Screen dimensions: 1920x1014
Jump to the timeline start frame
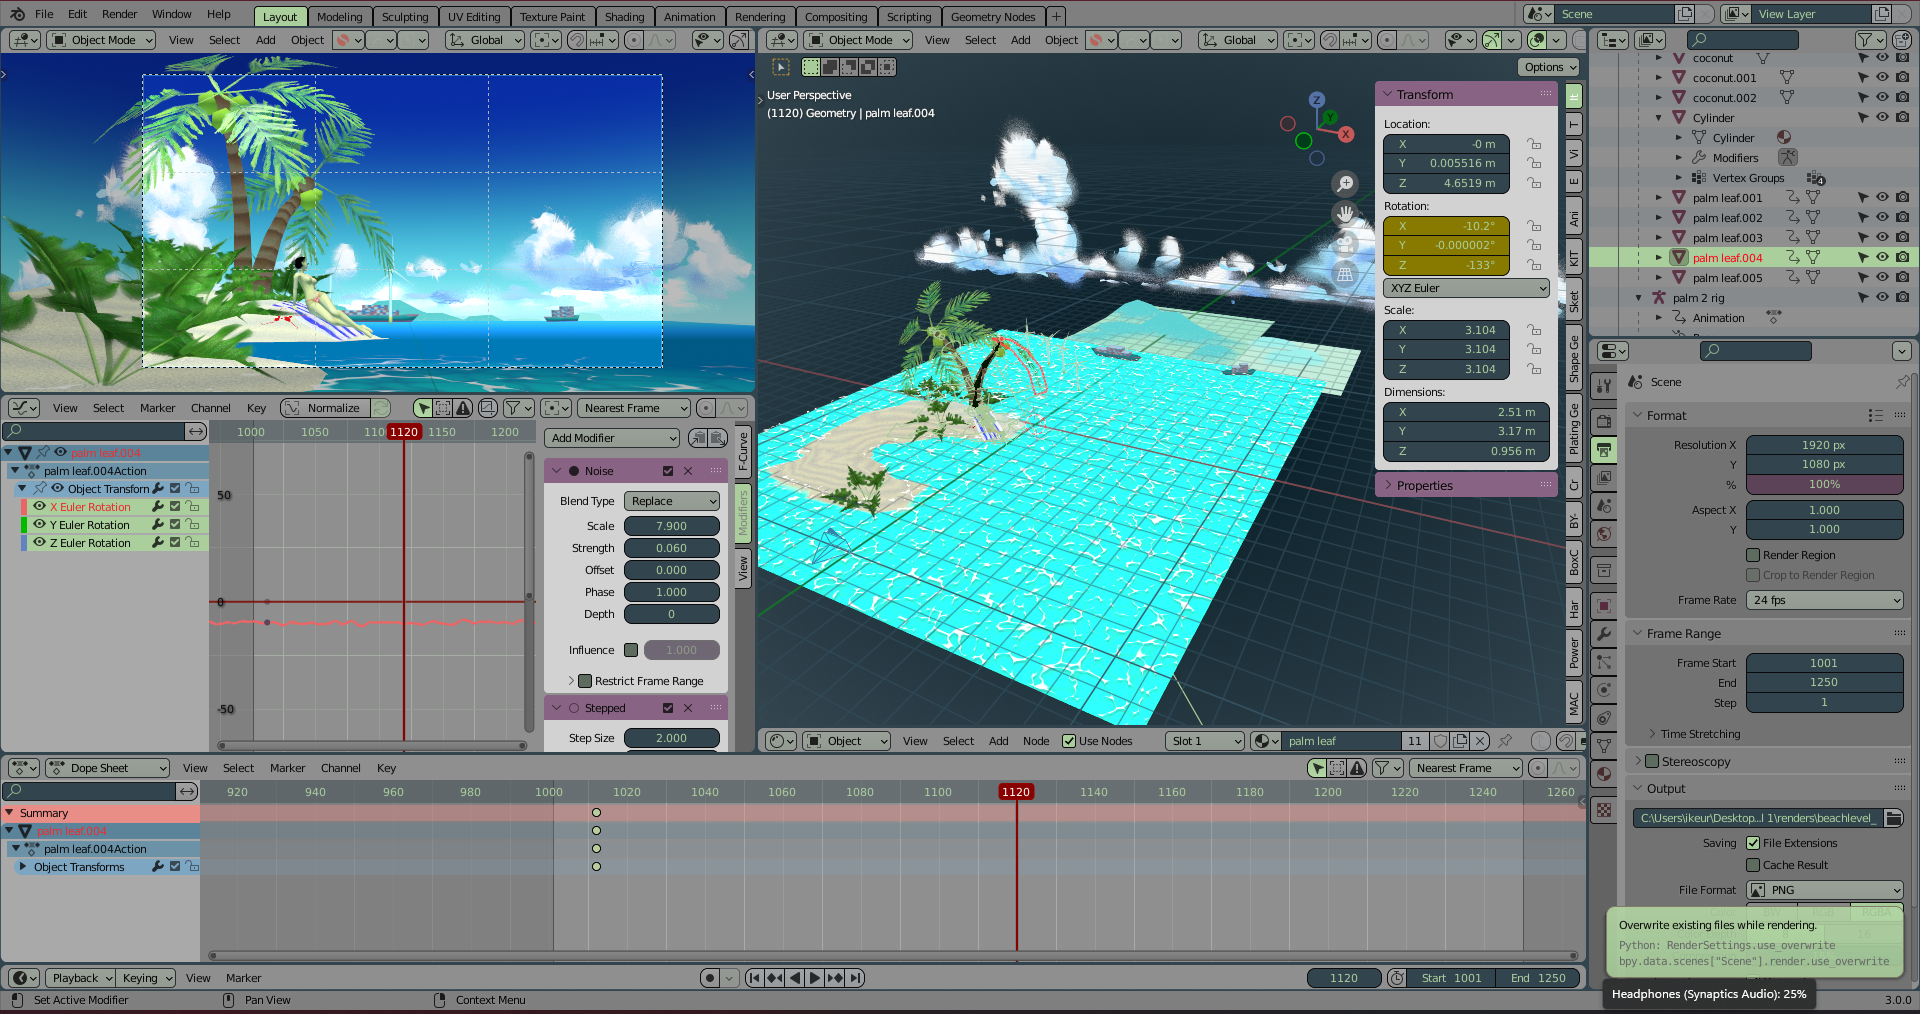[754, 978]
